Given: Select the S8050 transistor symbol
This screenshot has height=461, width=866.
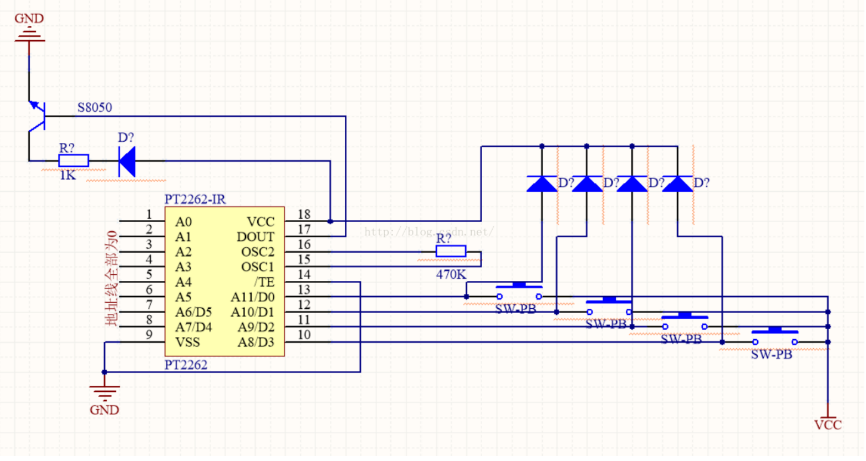Looking at the screenshot, I should 36,118.
